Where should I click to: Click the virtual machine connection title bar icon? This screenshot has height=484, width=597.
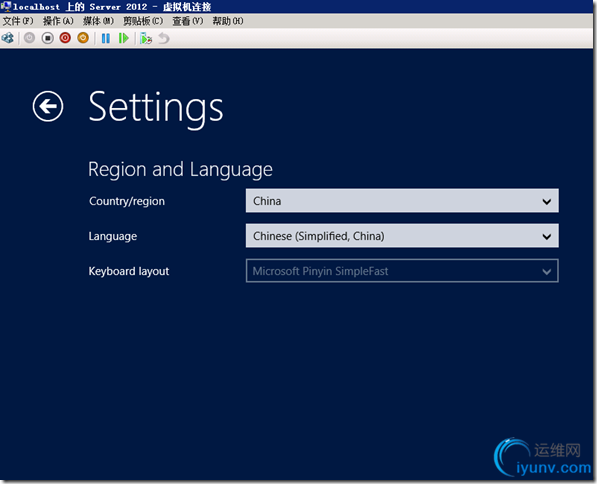(6, 6)
